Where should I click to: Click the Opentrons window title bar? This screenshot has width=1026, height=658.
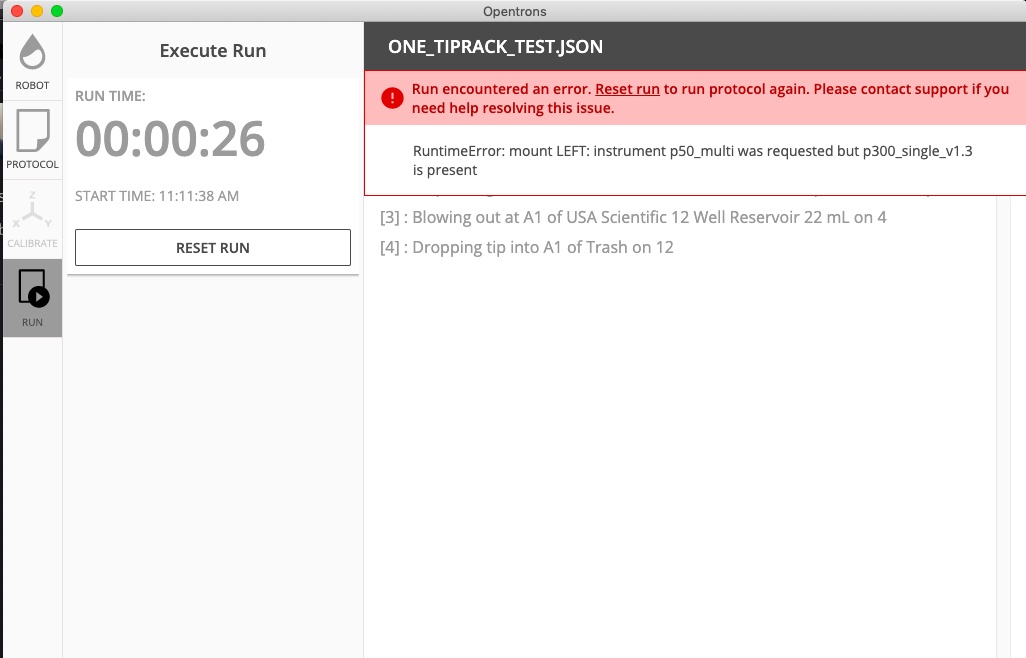[x=514, y=11]
